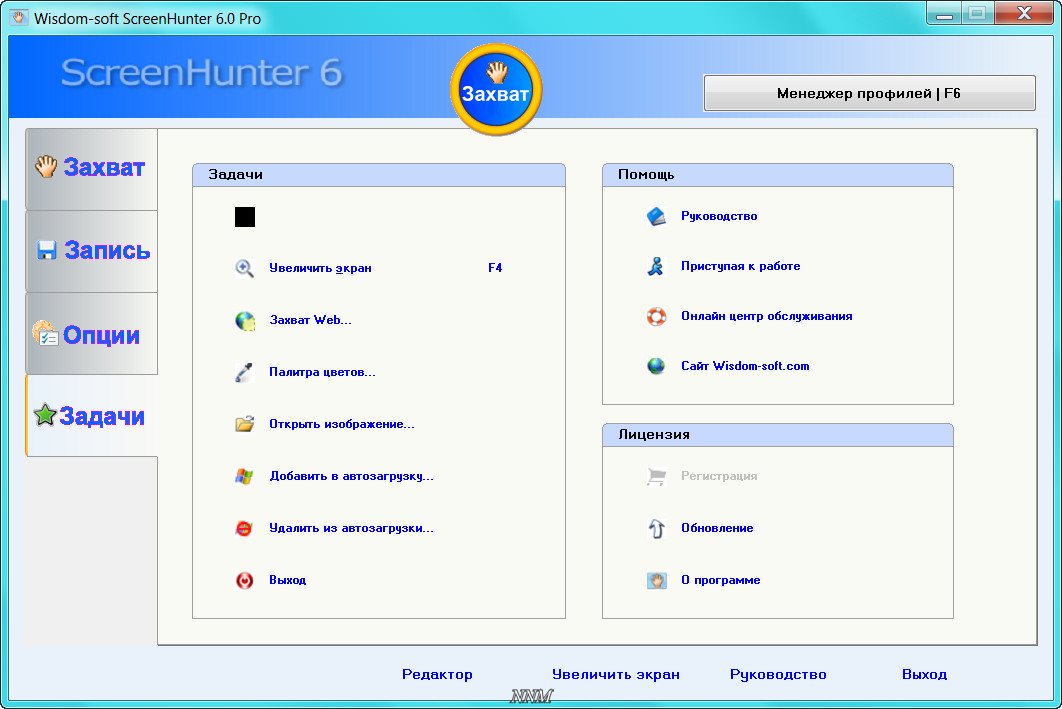The height and width of the screenshot is (709, 1062).
Task: Open Менеджер профилей | F6
Action: pos(869,93)
